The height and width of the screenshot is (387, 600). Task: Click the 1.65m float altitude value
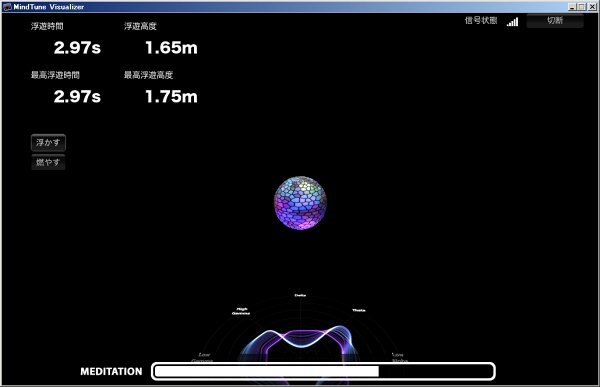tap(171, 48)
